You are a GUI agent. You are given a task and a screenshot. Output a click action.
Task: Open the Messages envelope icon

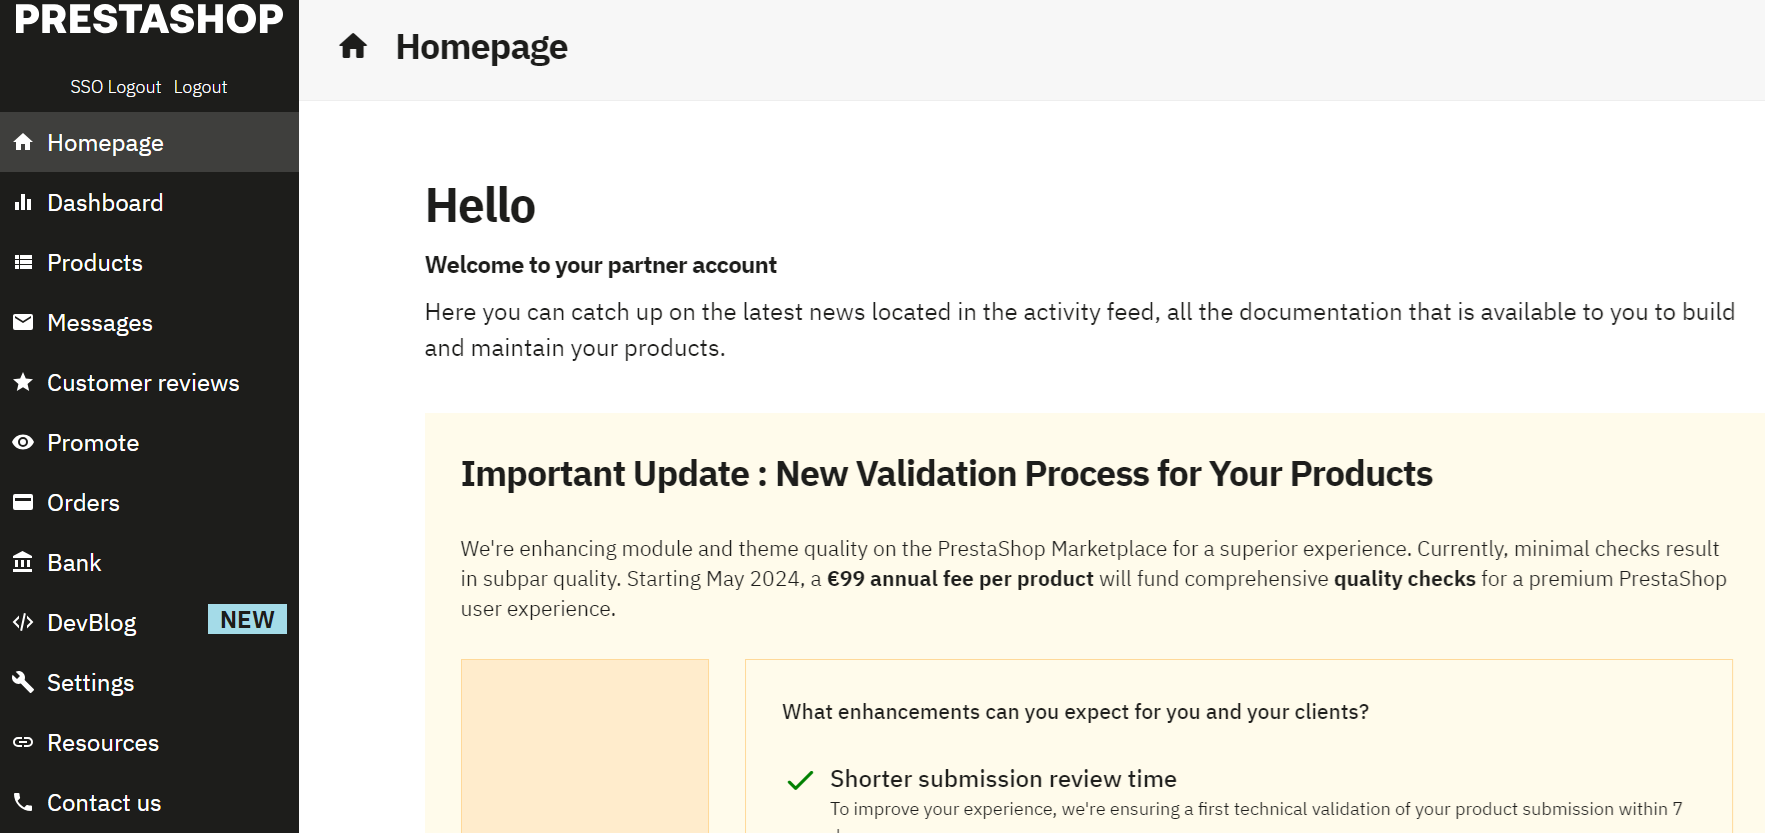click(23, 322)
